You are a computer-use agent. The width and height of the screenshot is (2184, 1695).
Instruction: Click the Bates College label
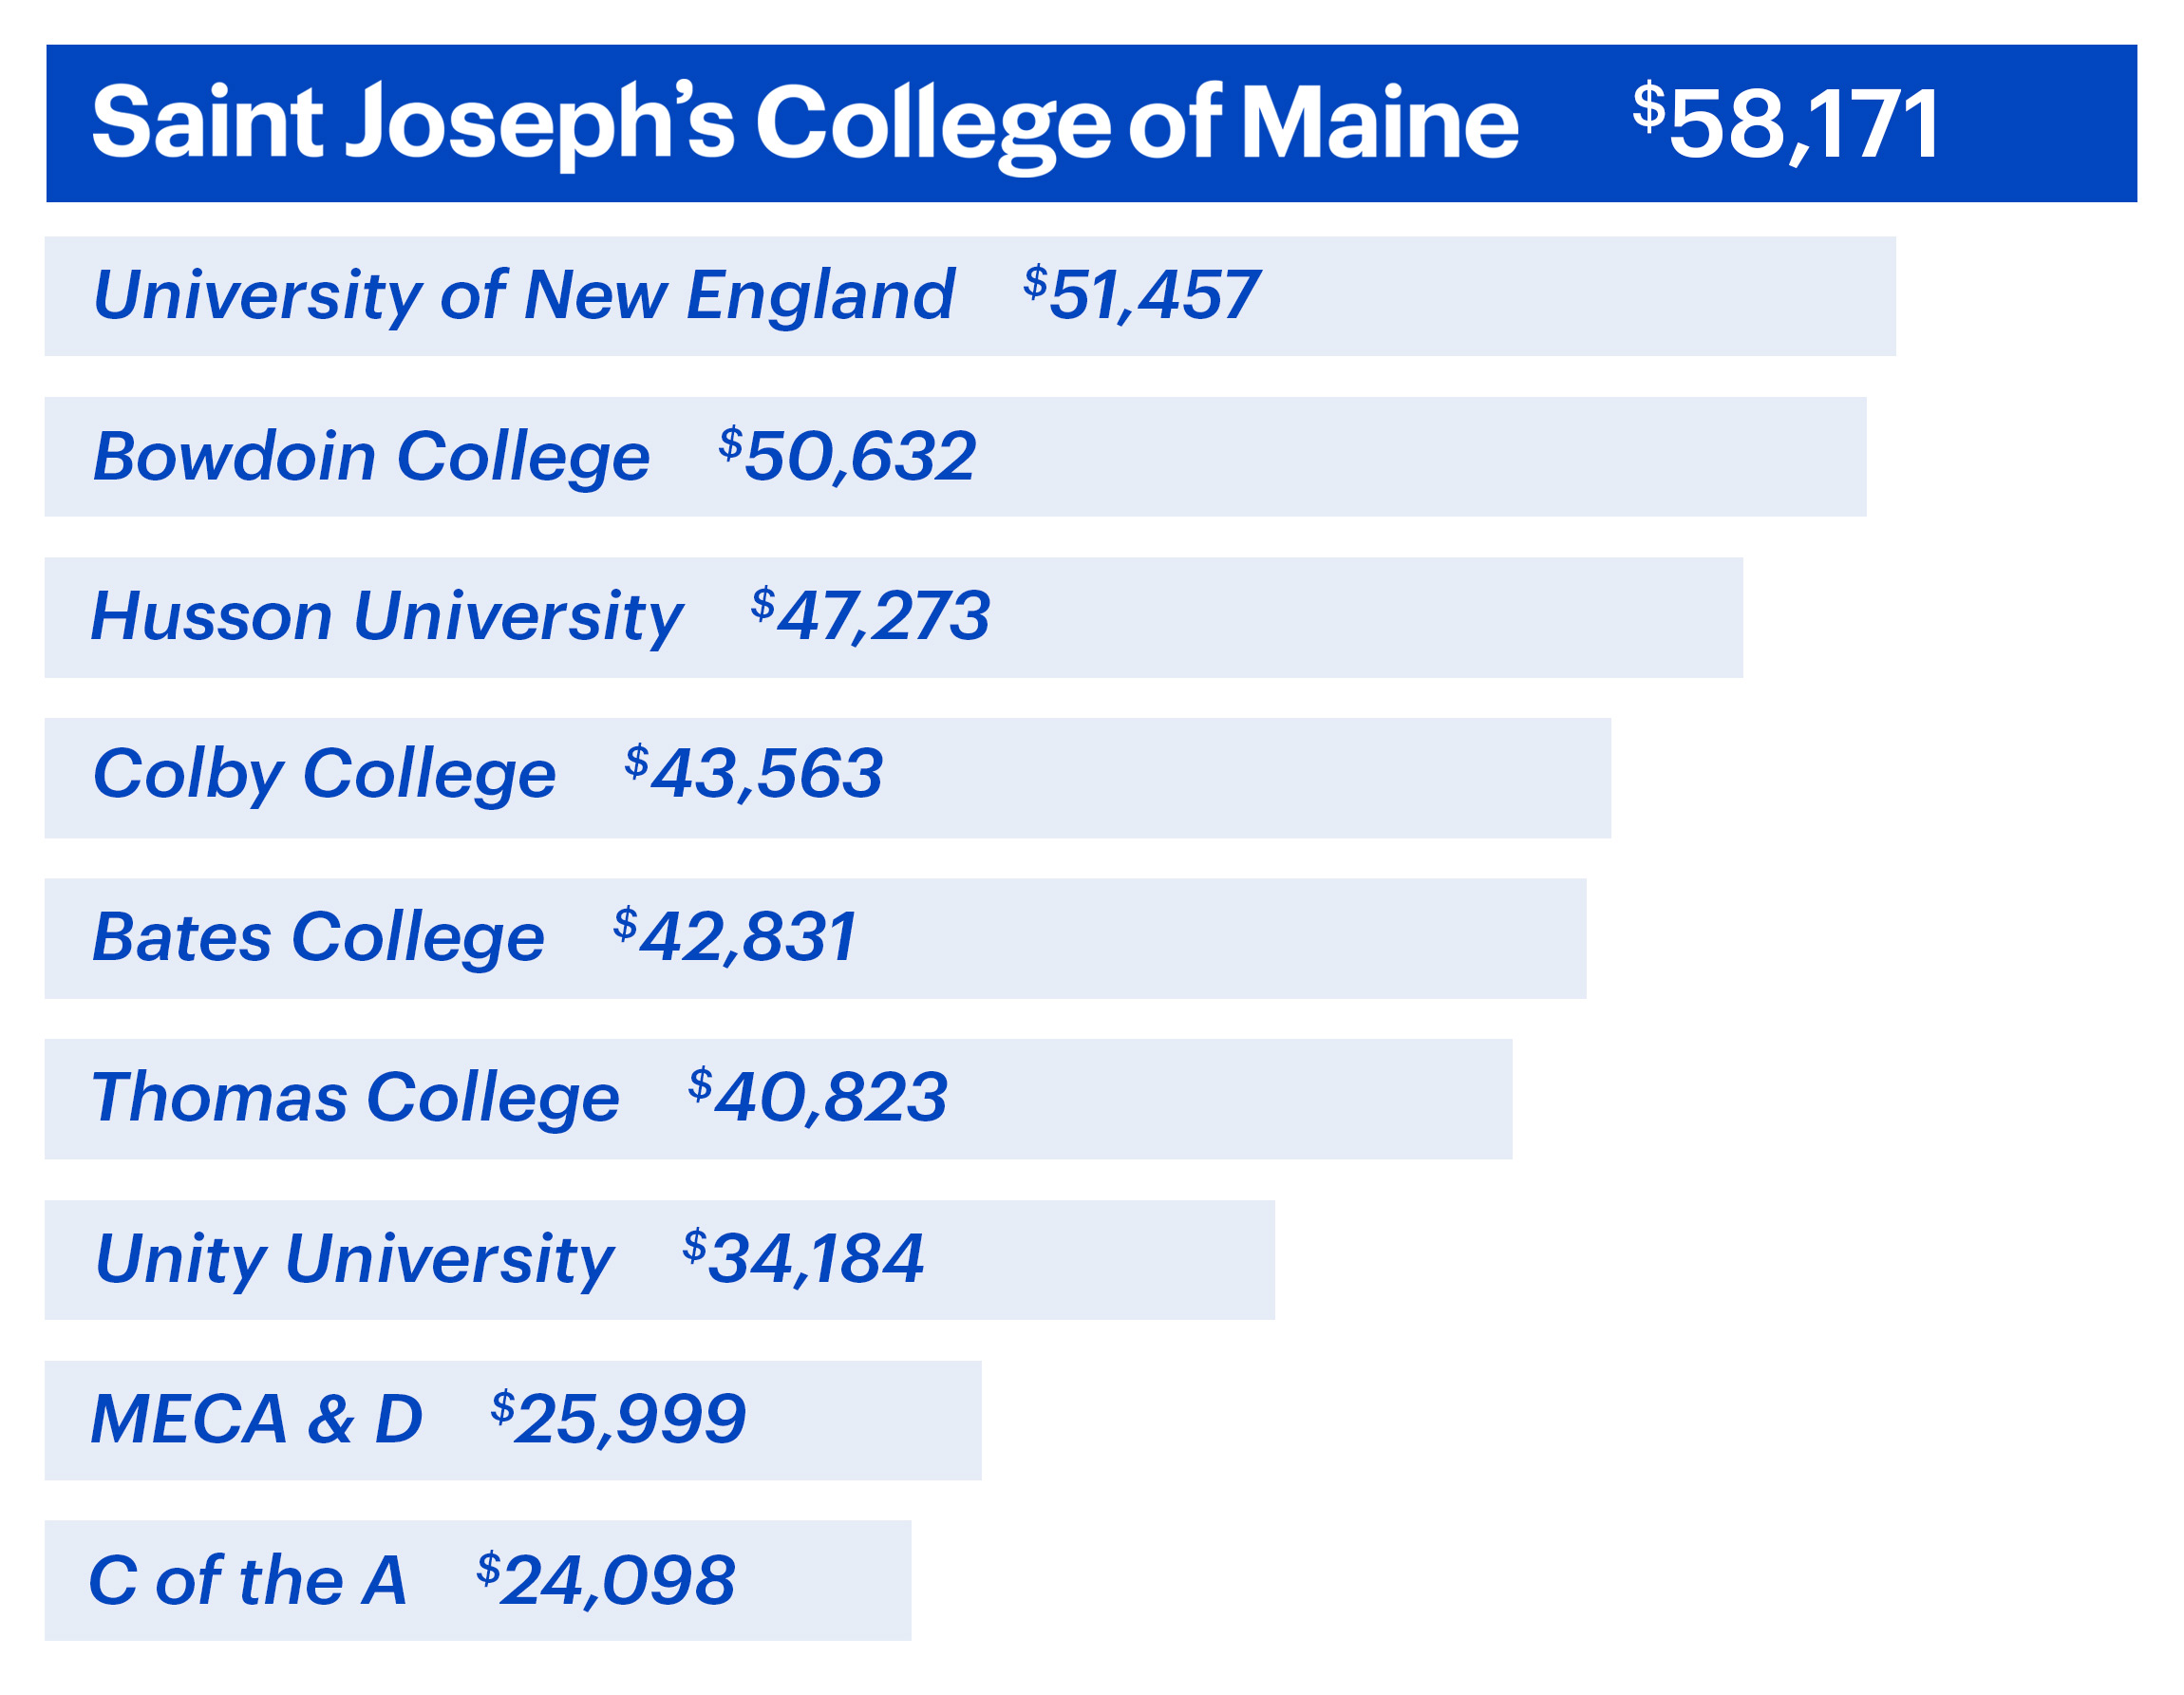pos(318,938)
